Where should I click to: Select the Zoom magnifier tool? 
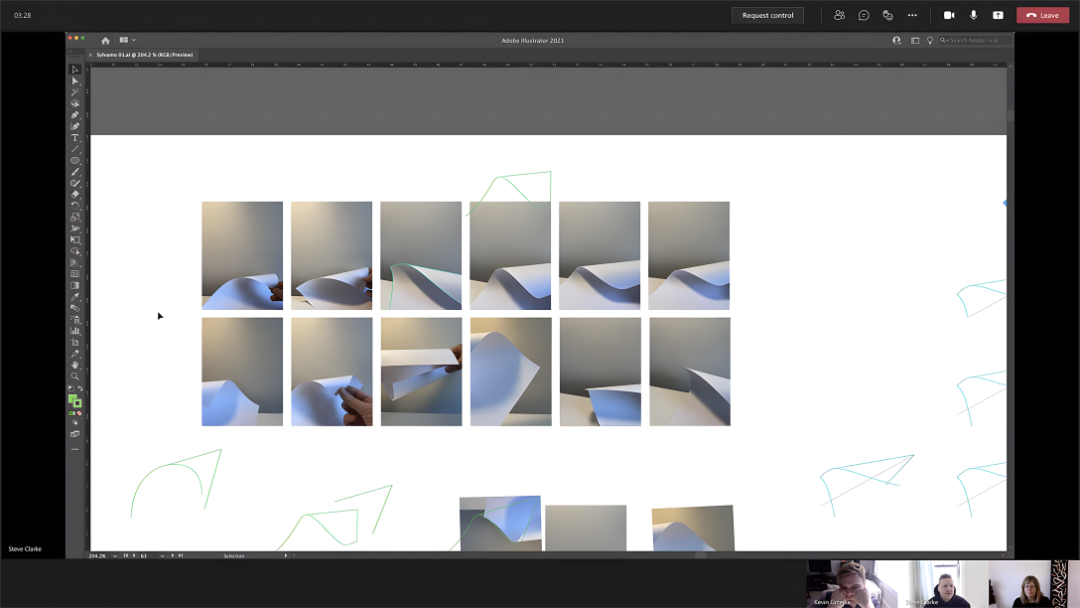[x=75, y=377]
